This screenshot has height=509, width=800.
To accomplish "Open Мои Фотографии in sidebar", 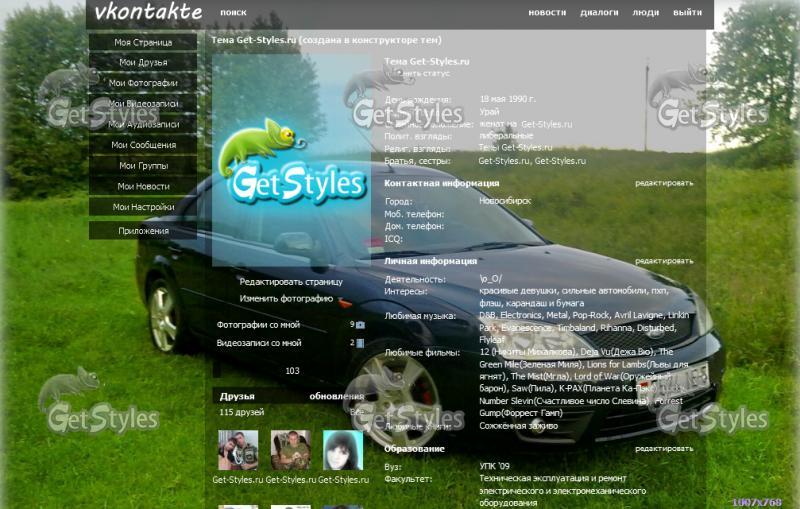I will (143, 83).
